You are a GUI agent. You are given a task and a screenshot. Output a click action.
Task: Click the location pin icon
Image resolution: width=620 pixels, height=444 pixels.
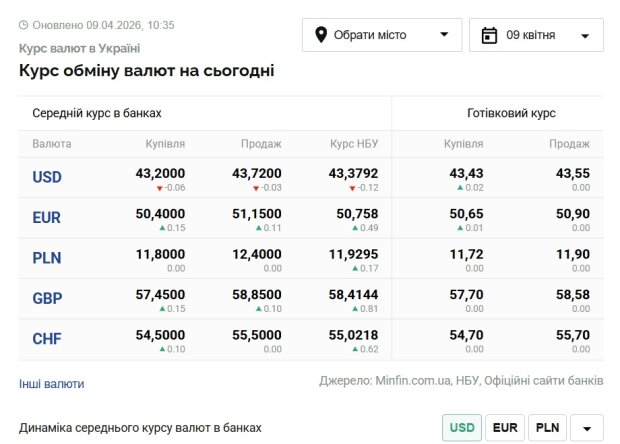pos(322,35)
